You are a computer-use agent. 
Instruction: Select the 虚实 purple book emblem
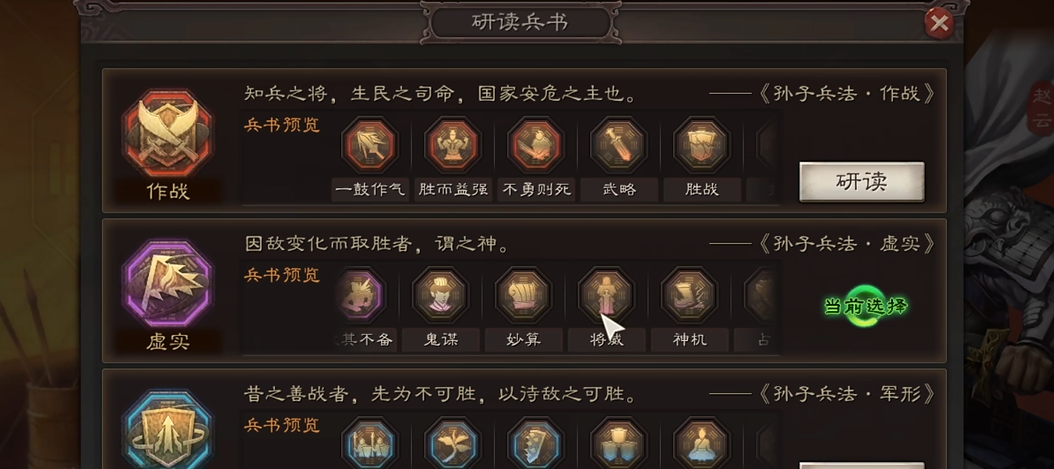167,284
